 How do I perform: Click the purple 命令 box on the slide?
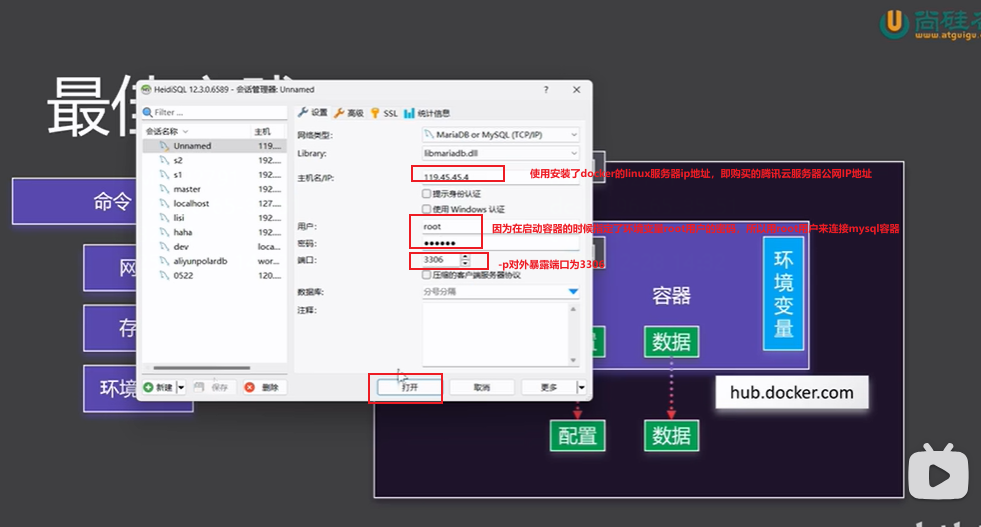[75, 202]
